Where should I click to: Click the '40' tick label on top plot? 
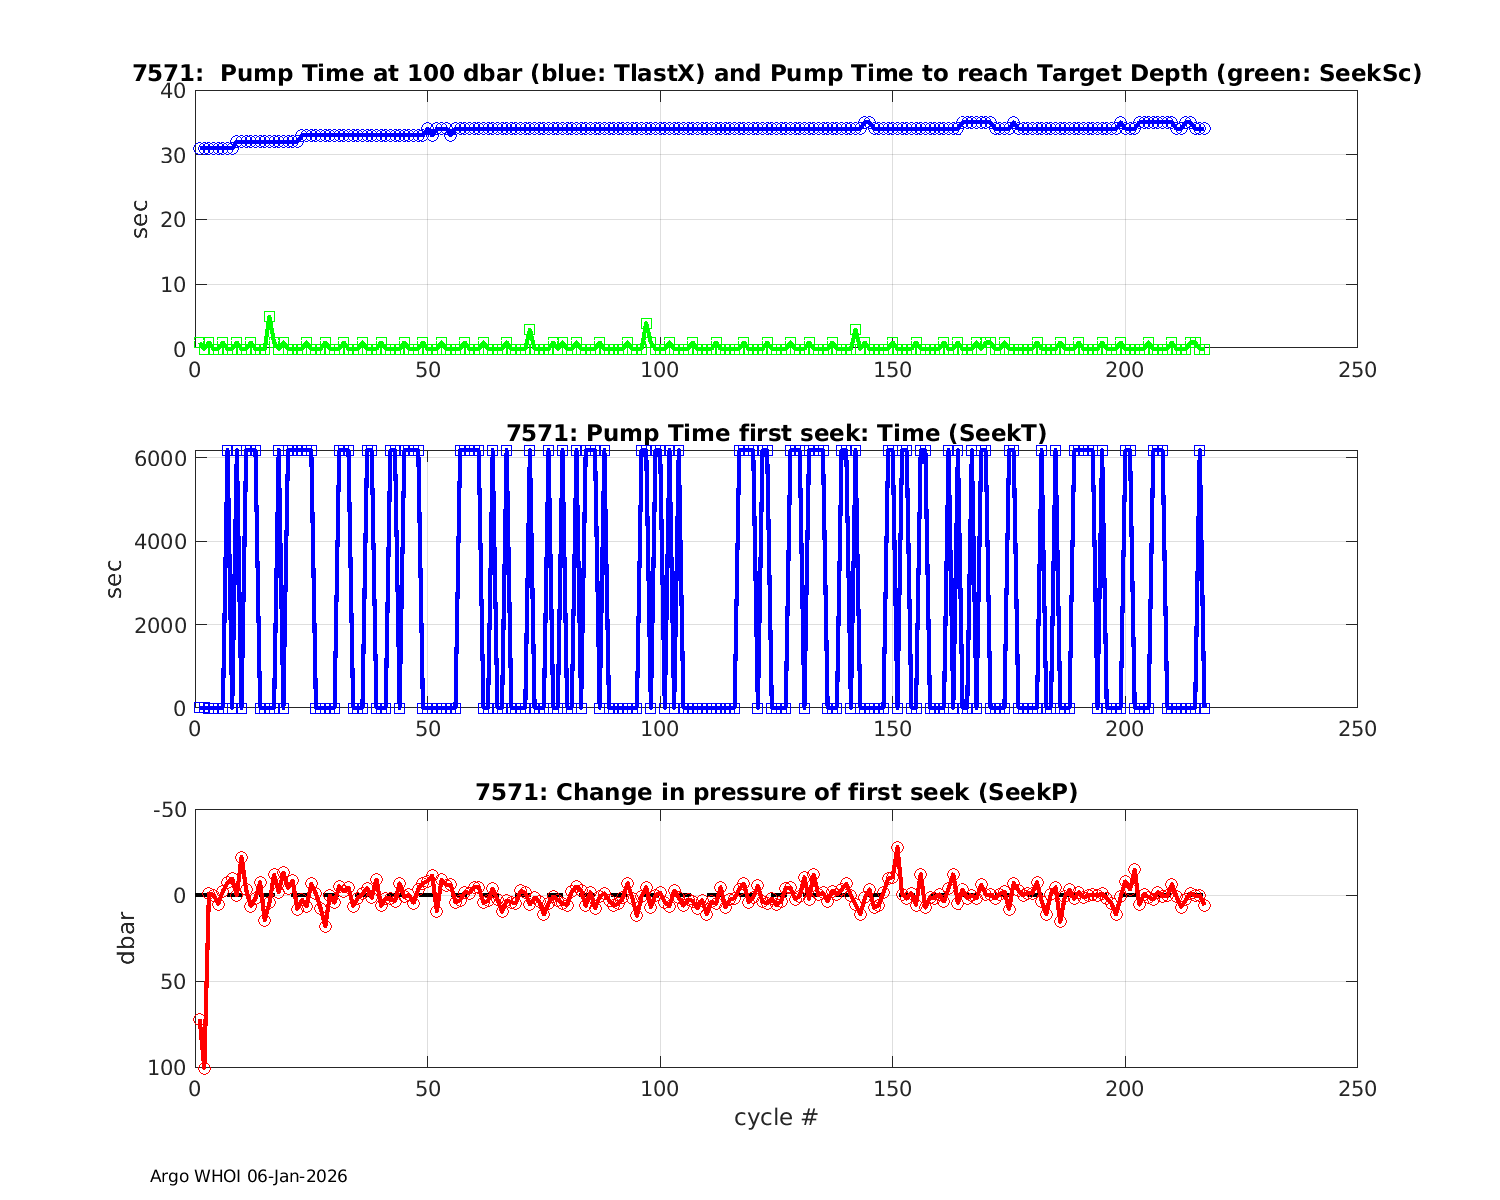point(173,90)
